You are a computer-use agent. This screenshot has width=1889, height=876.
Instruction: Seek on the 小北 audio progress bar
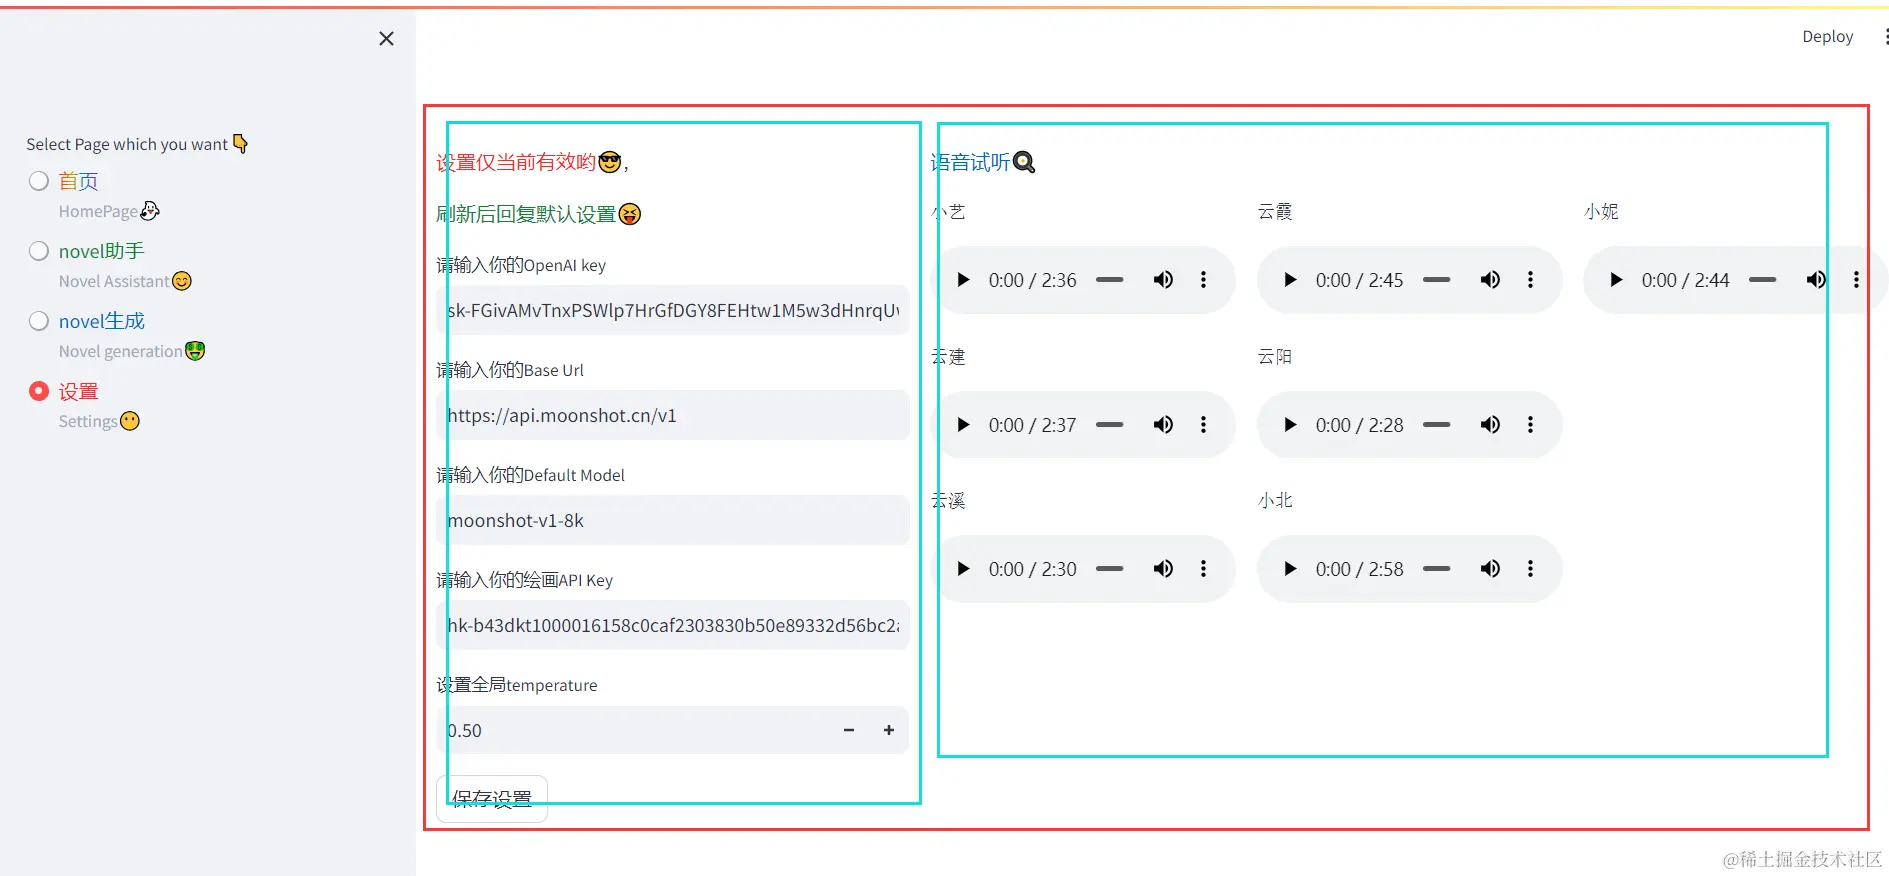point(1436,569)
